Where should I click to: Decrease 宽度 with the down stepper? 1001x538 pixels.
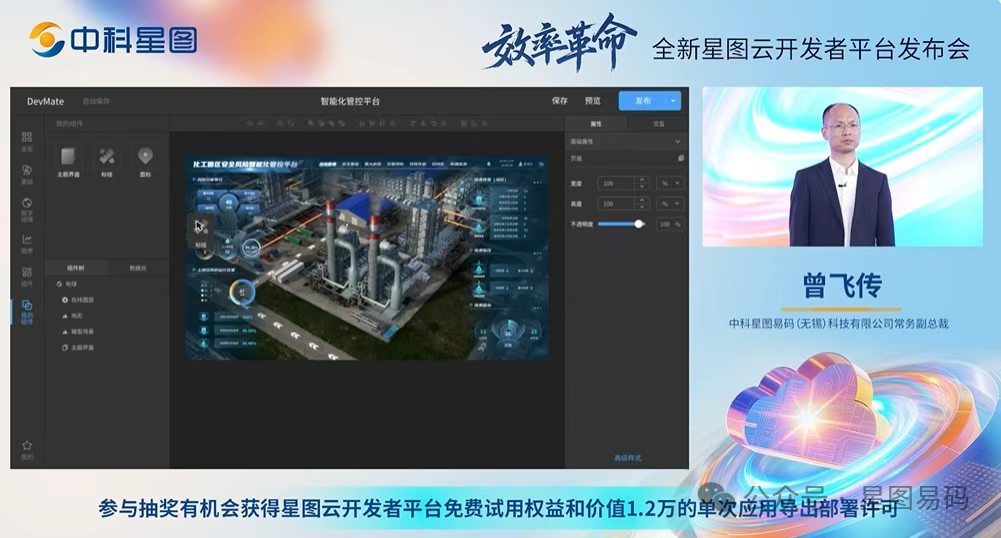[x=642, y=186]
